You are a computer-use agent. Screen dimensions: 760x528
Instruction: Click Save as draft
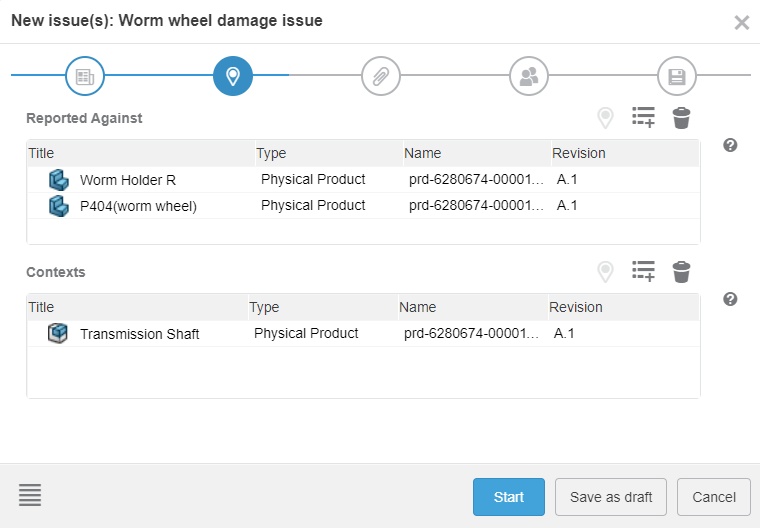click(611, 497)
